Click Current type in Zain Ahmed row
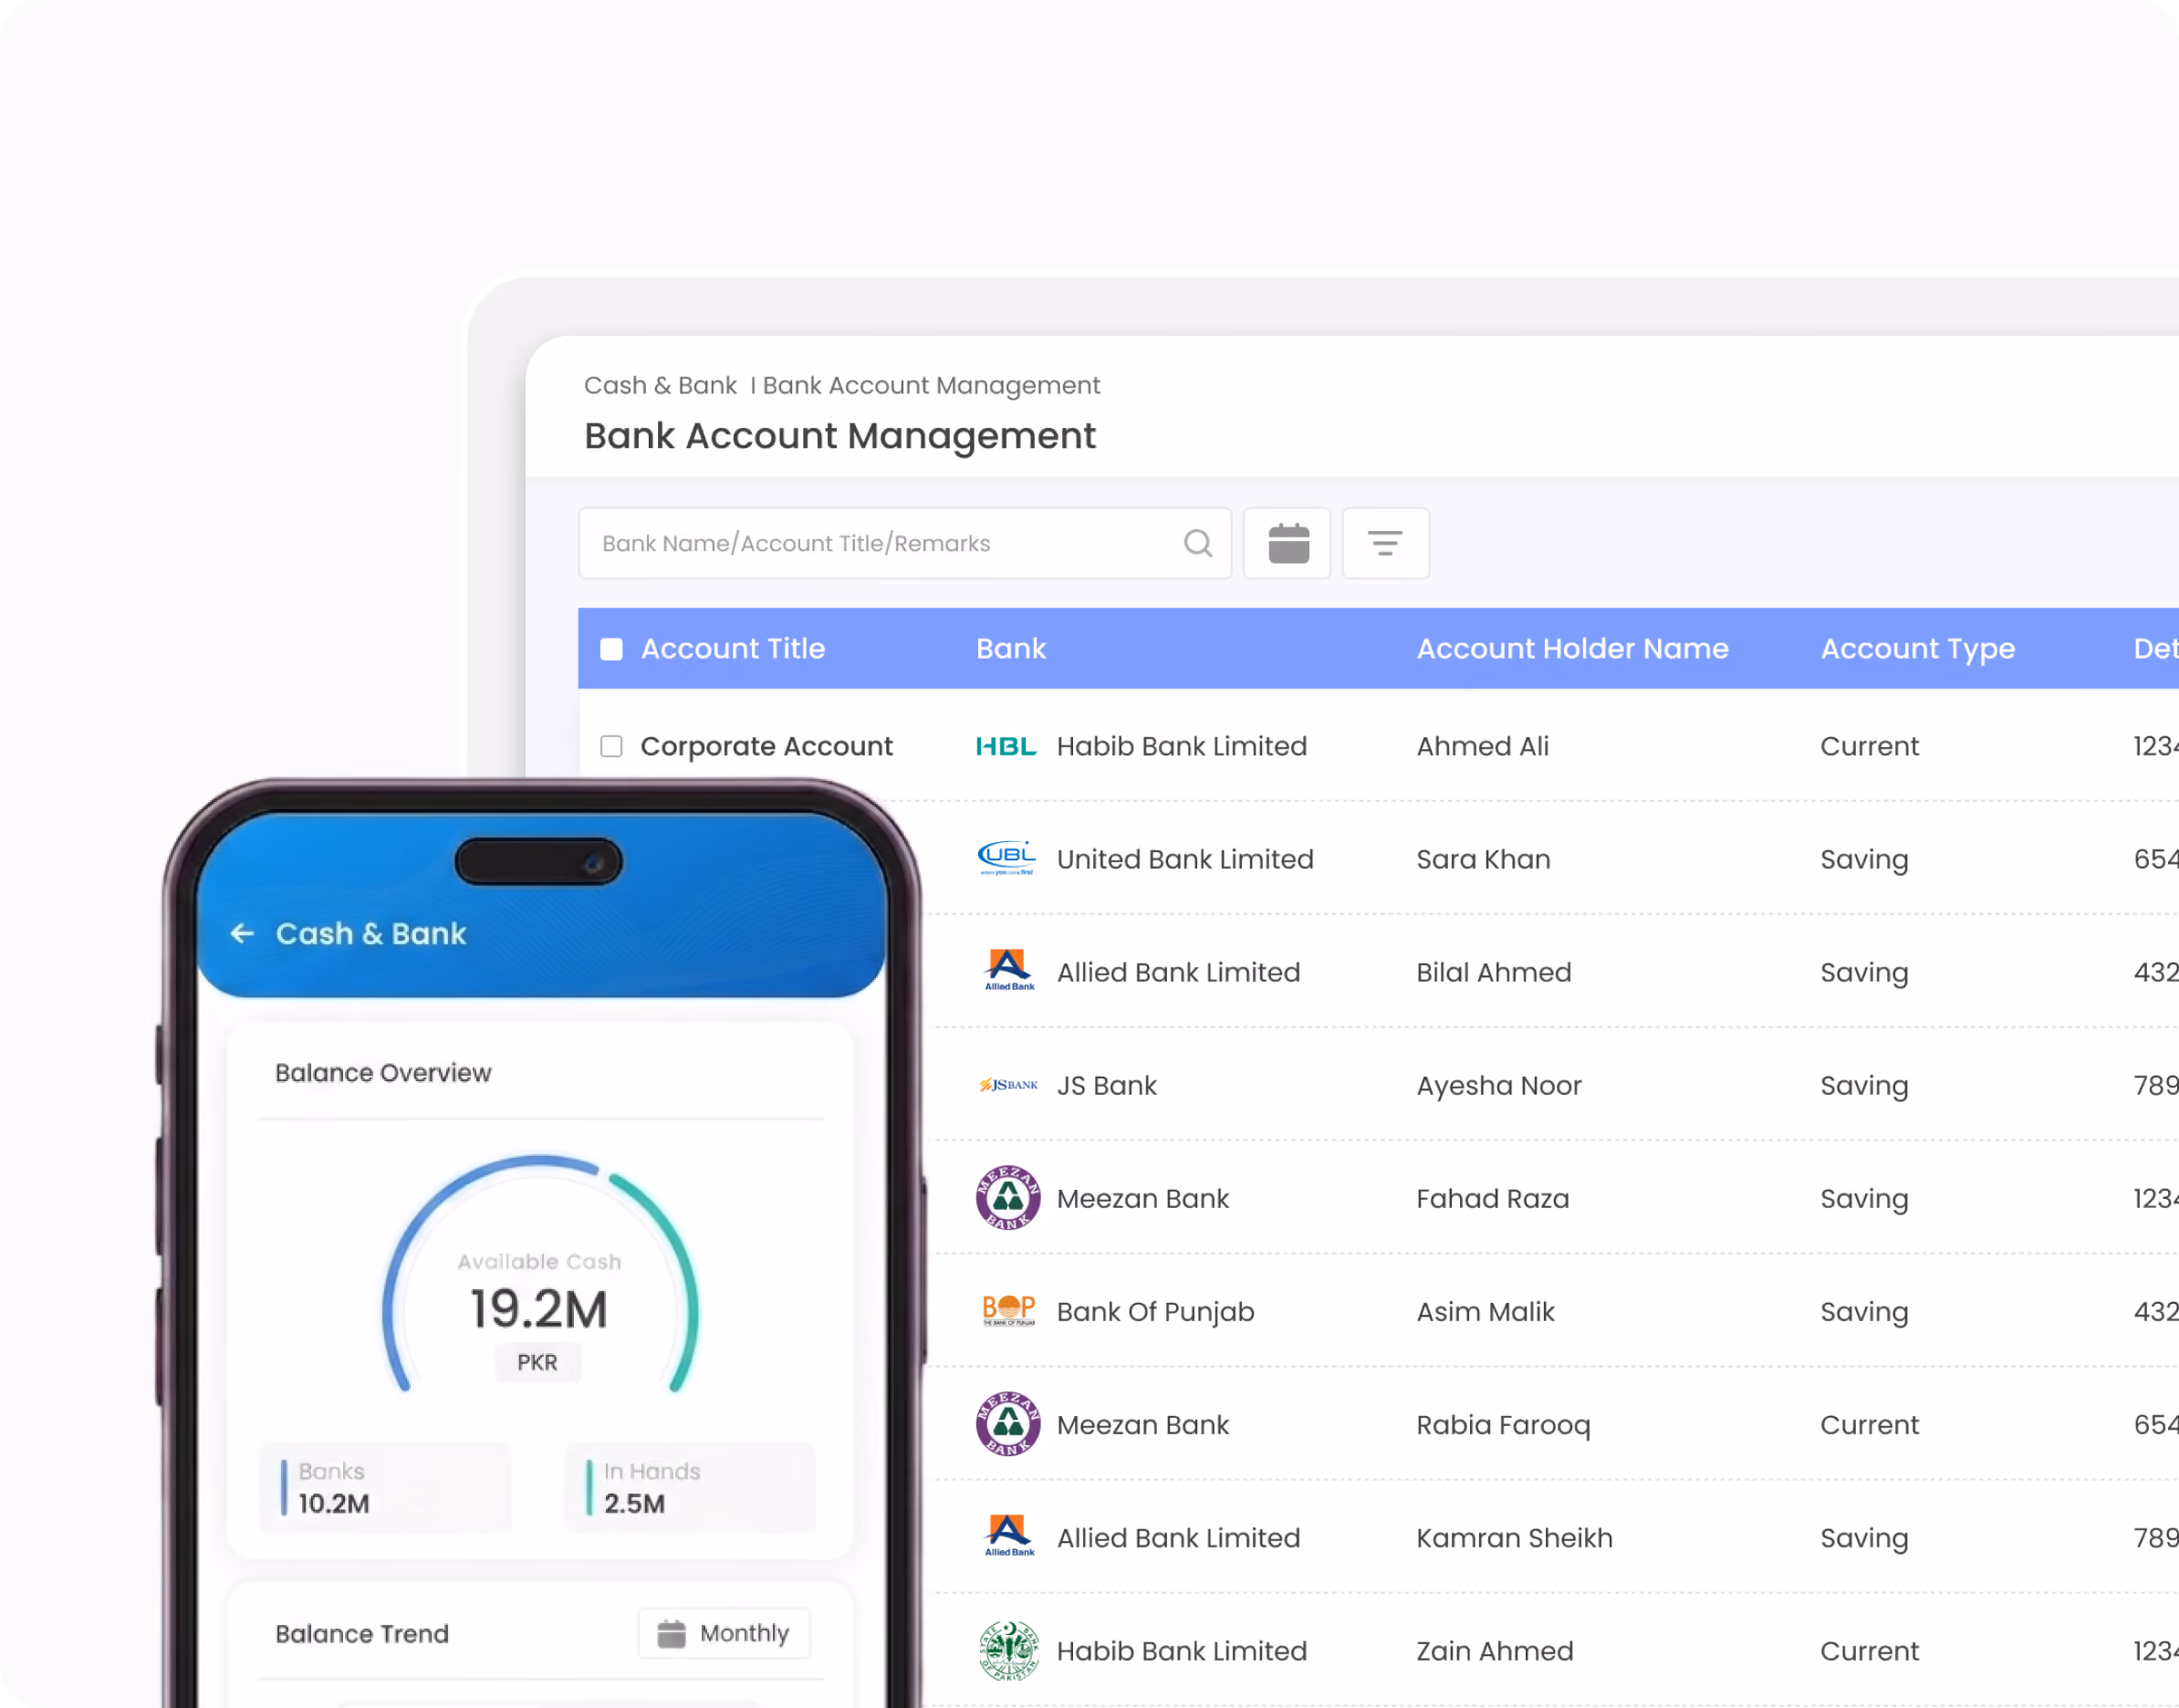Screen dimensions: 2179x1708 tap(1869, 1650)
